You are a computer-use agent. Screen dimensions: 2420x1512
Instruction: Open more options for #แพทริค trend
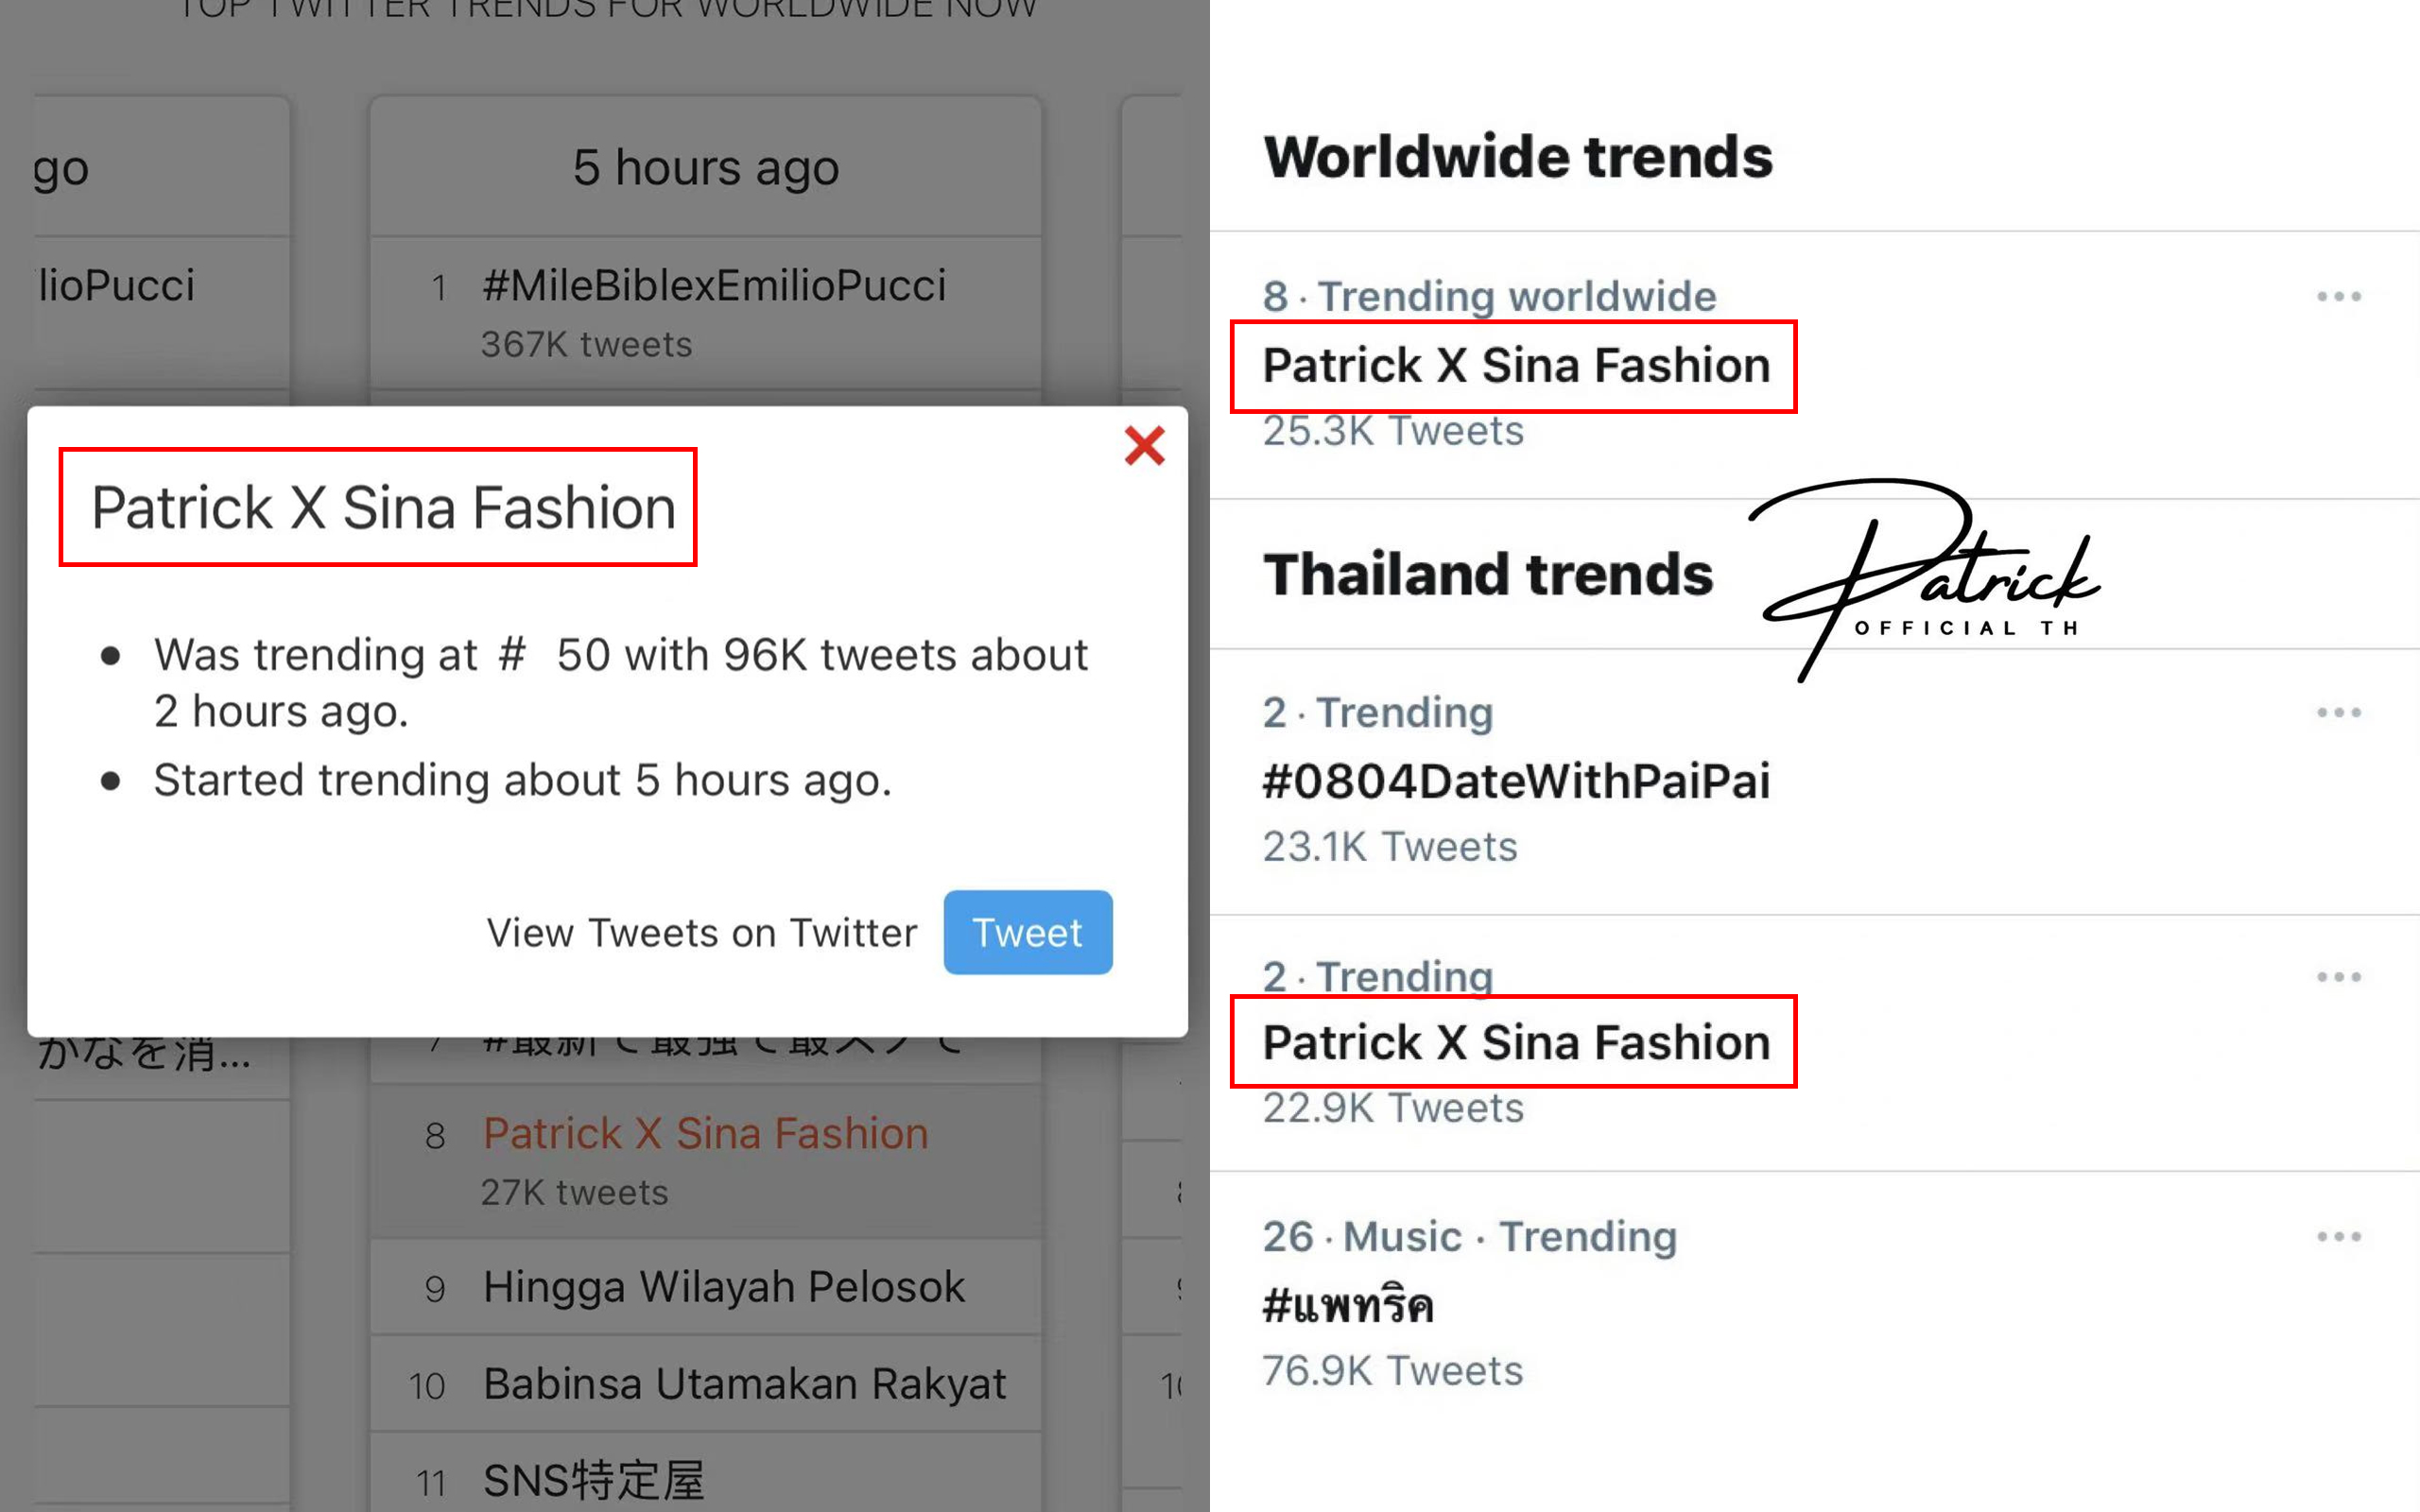tap(2338, 1237)
